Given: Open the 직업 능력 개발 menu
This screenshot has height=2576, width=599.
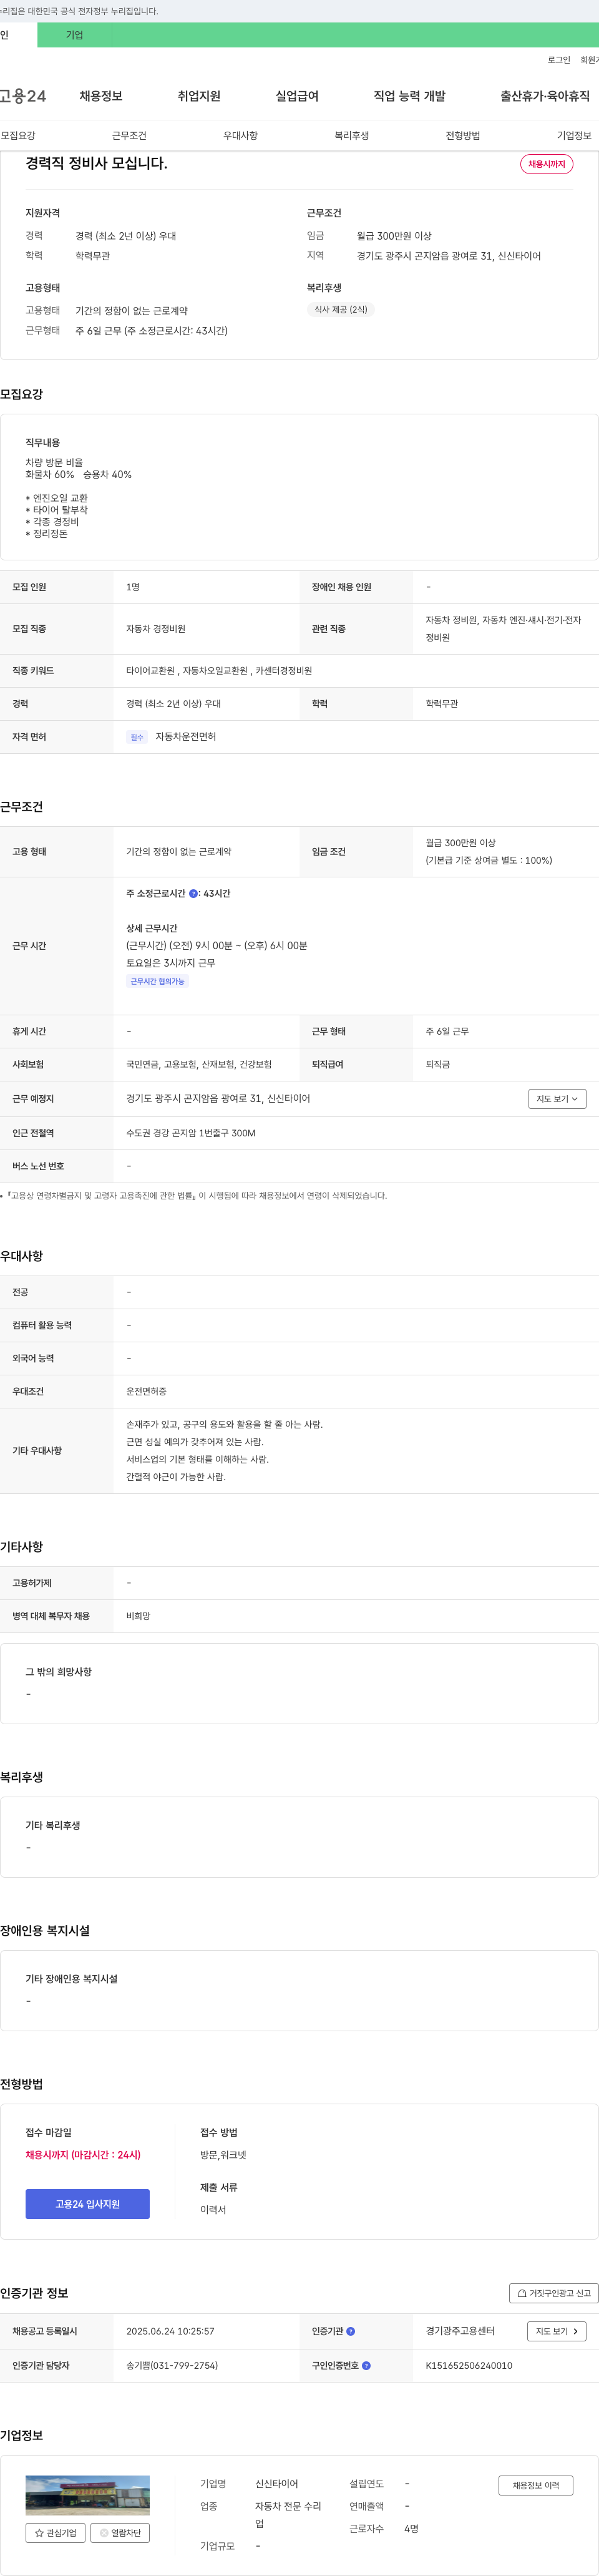Looking at the screenshot, I should pos(409,96).
